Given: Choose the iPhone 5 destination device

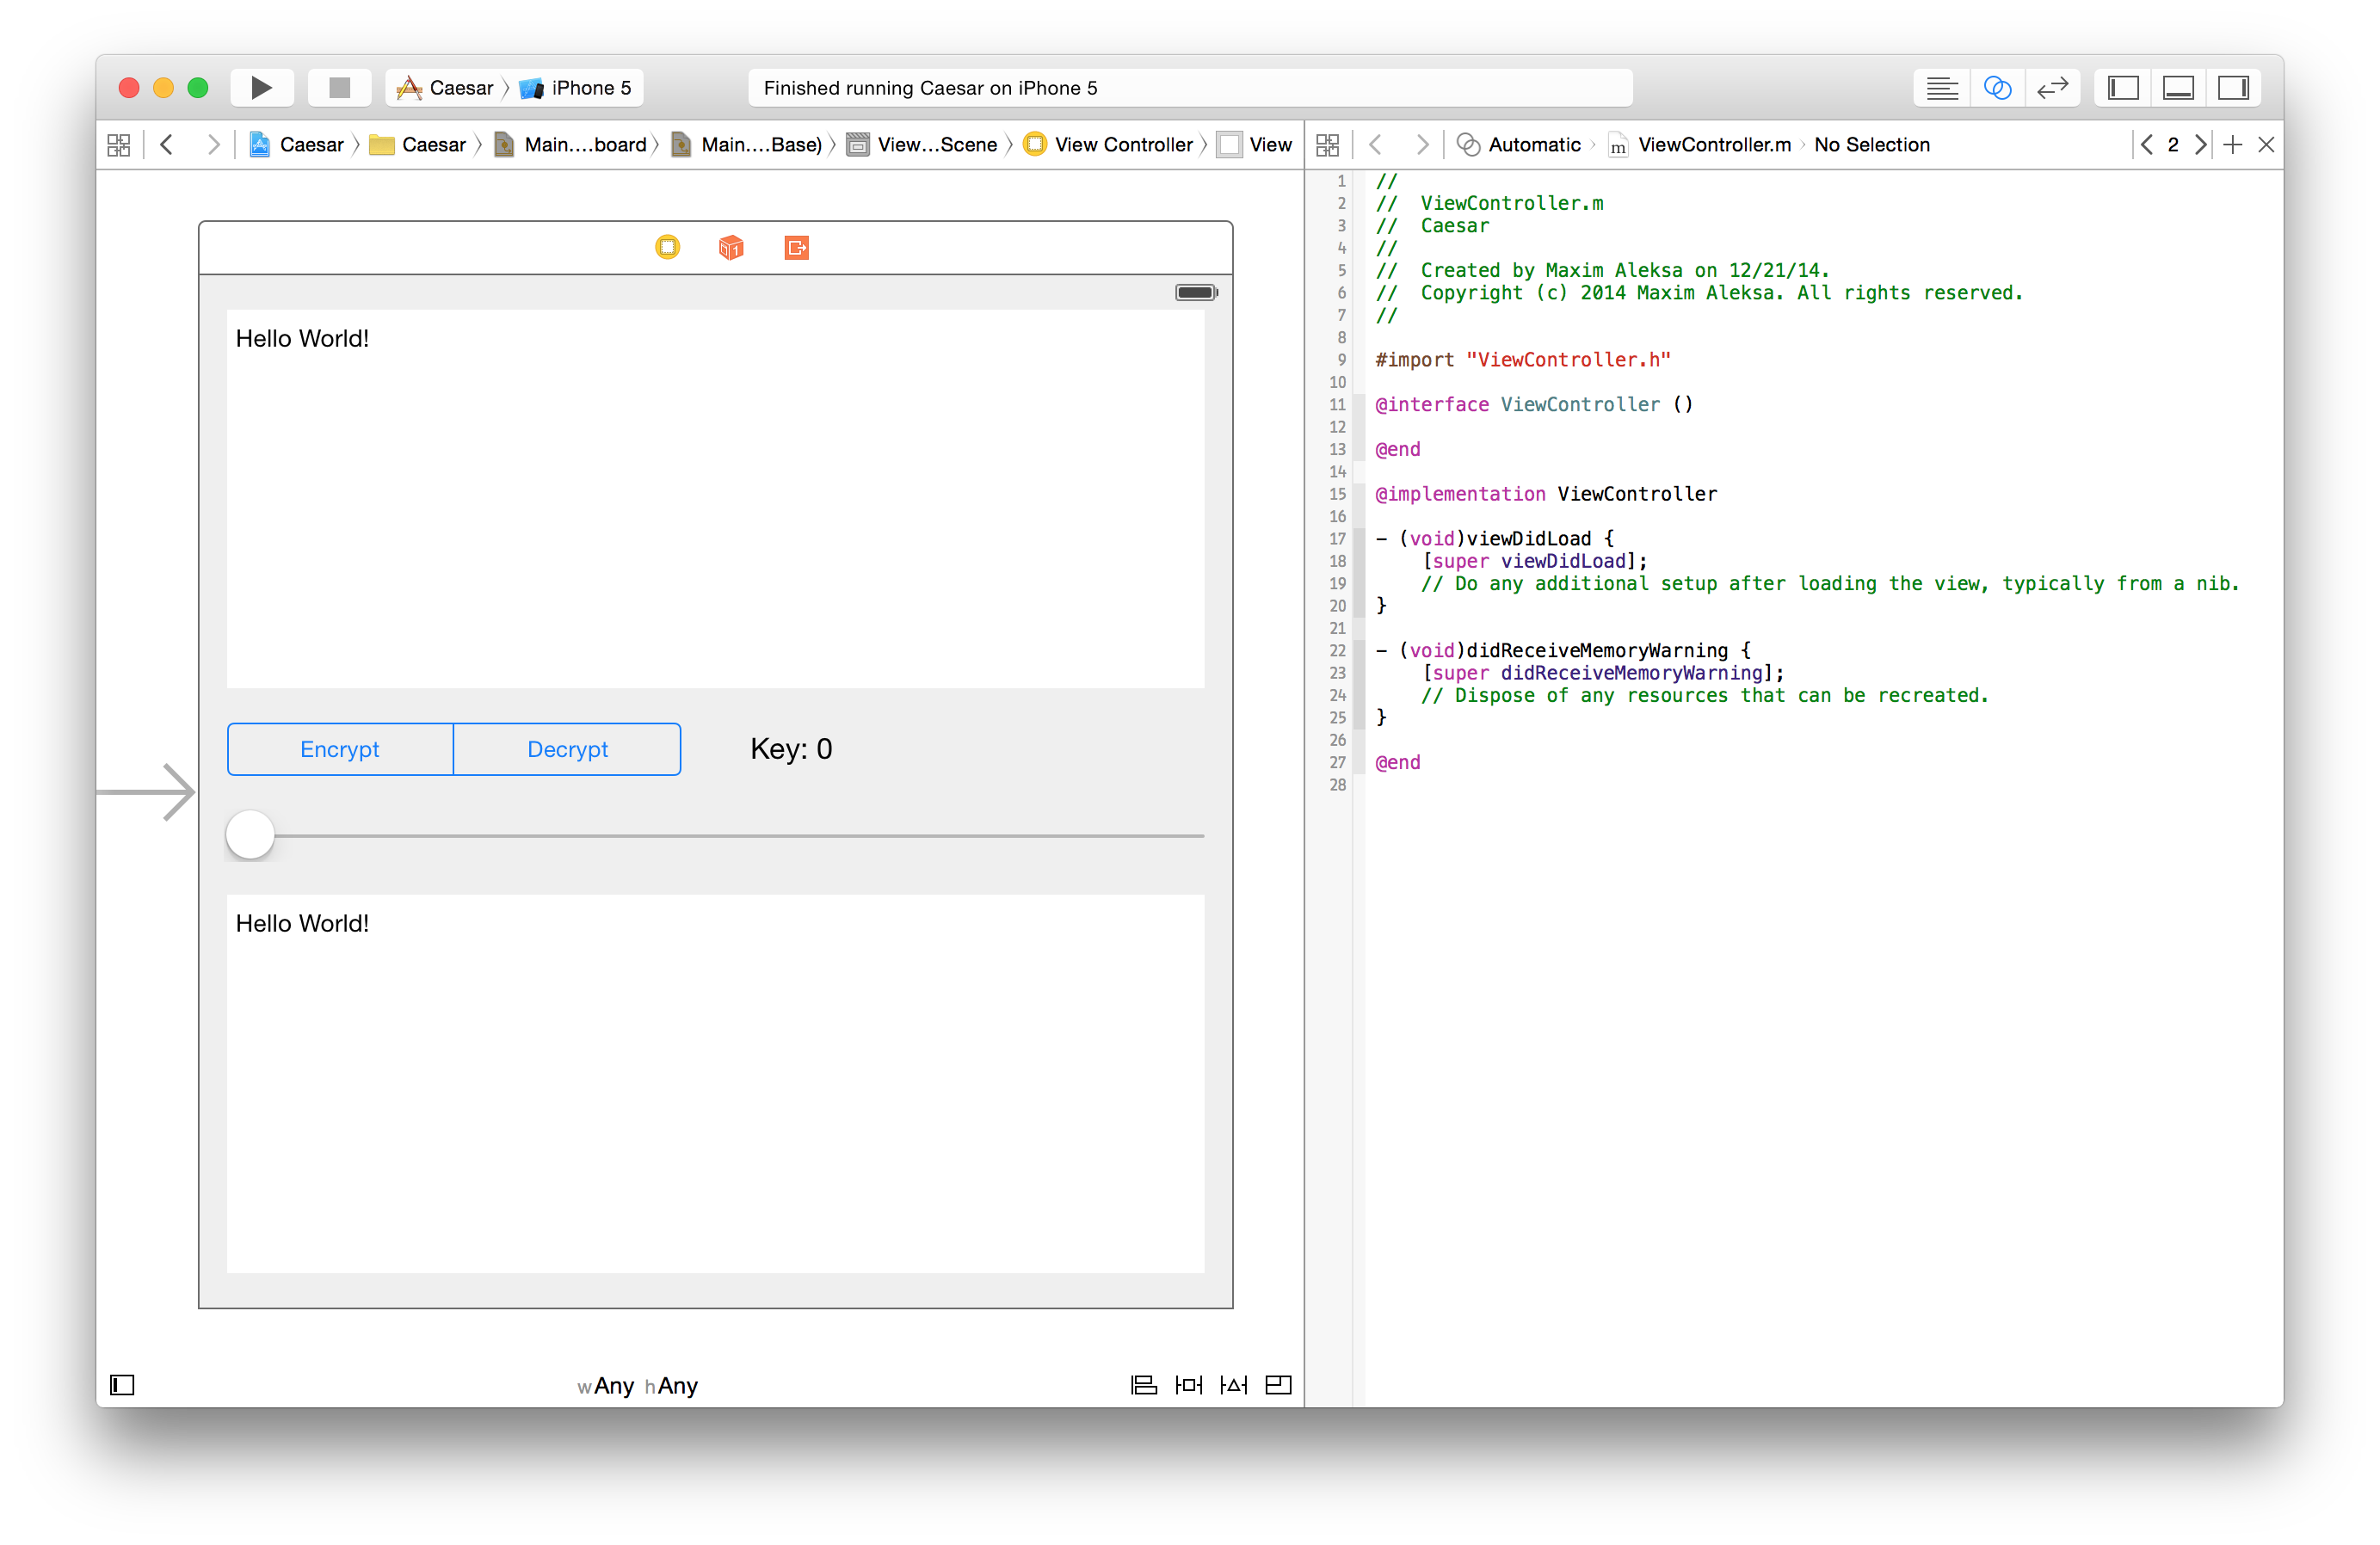Looking at the screenshot, I should point(576,88).
